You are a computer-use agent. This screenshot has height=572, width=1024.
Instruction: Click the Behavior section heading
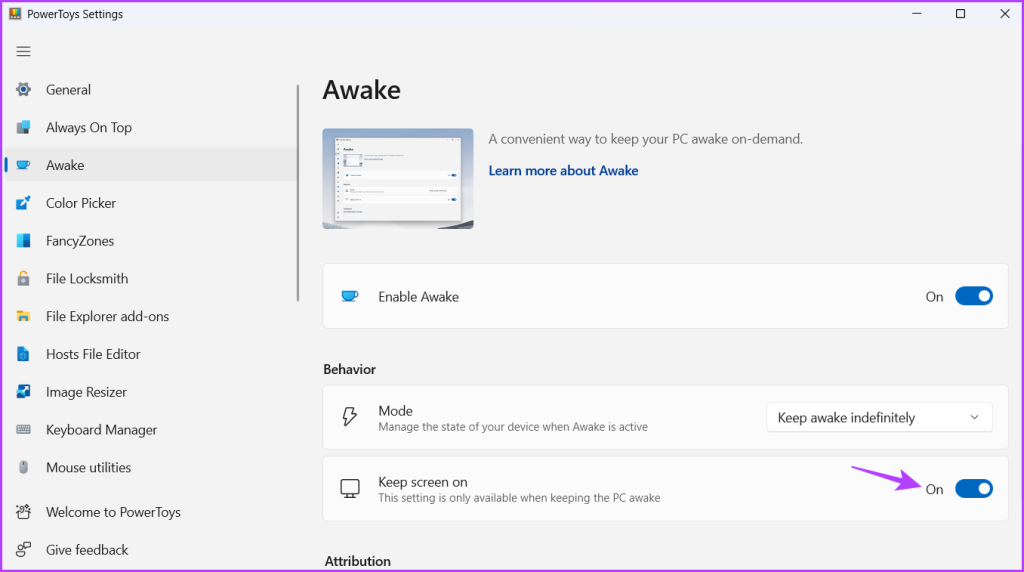click(x=349, y=370)
